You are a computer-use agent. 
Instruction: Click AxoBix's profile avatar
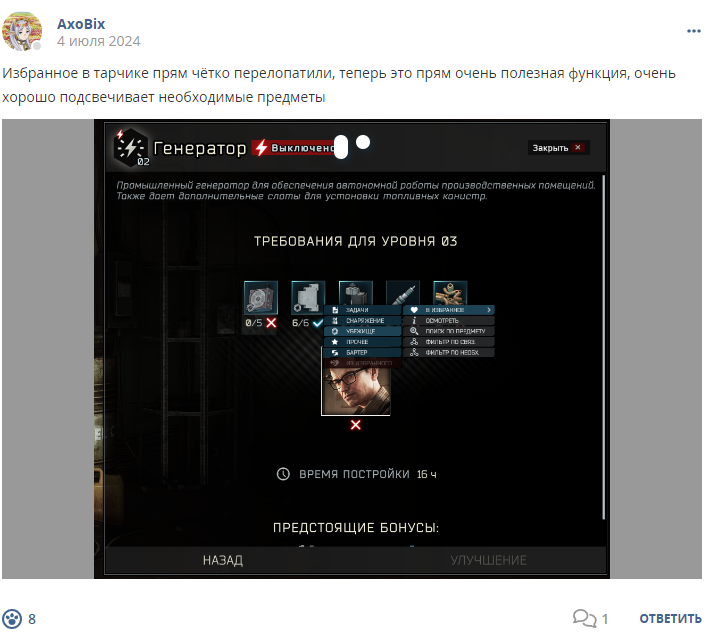pos(22,31)
